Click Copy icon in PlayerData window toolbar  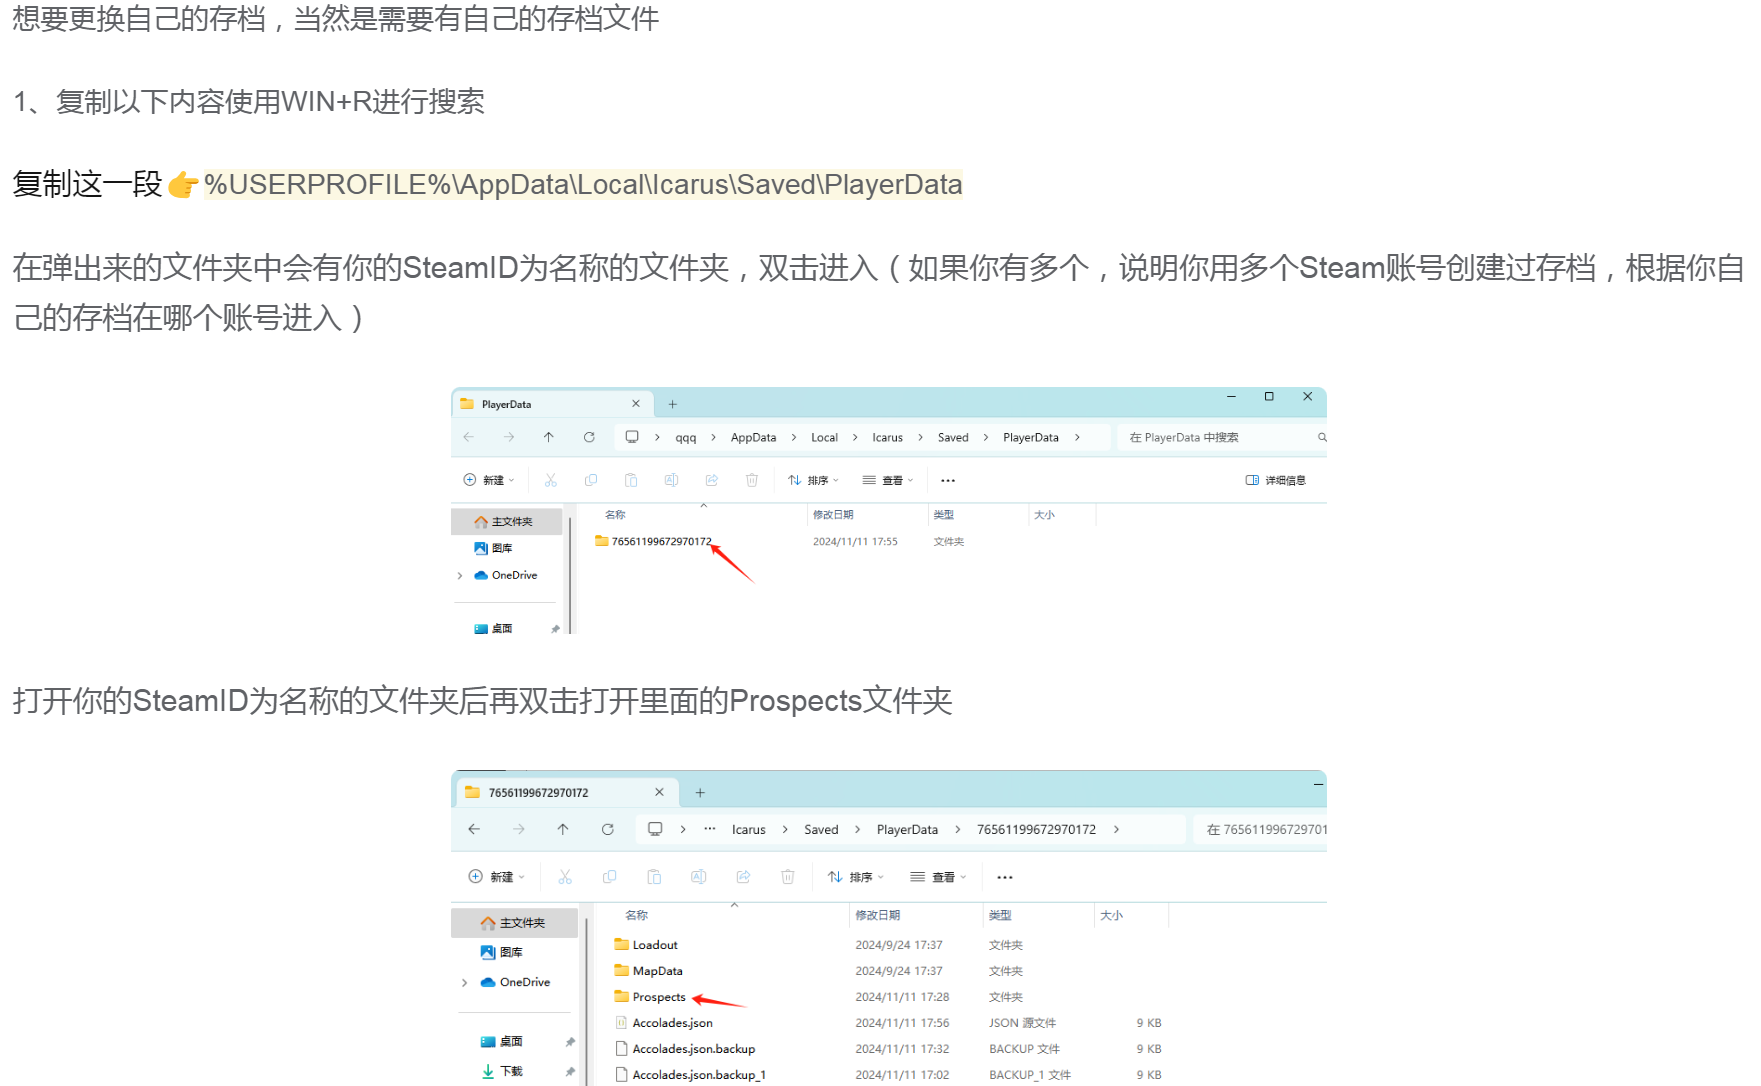point(591,480)
